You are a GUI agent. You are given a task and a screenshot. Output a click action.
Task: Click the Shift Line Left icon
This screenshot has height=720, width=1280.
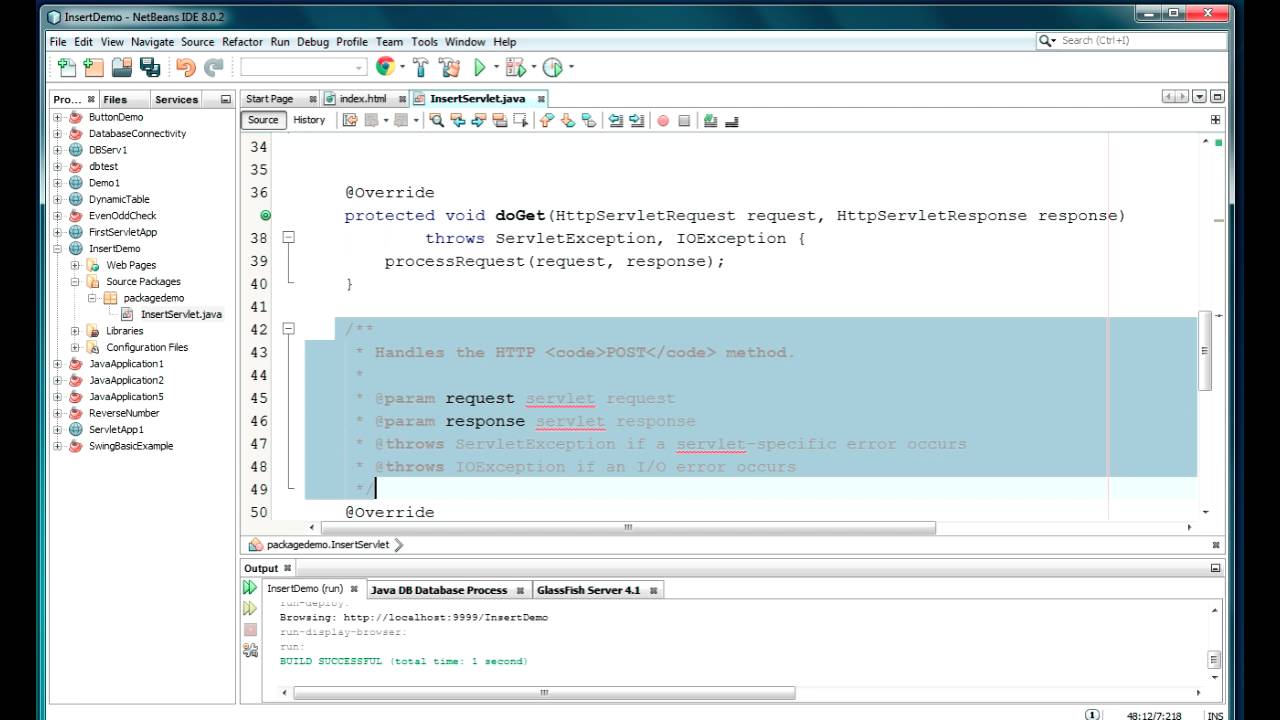coord(616,120)
